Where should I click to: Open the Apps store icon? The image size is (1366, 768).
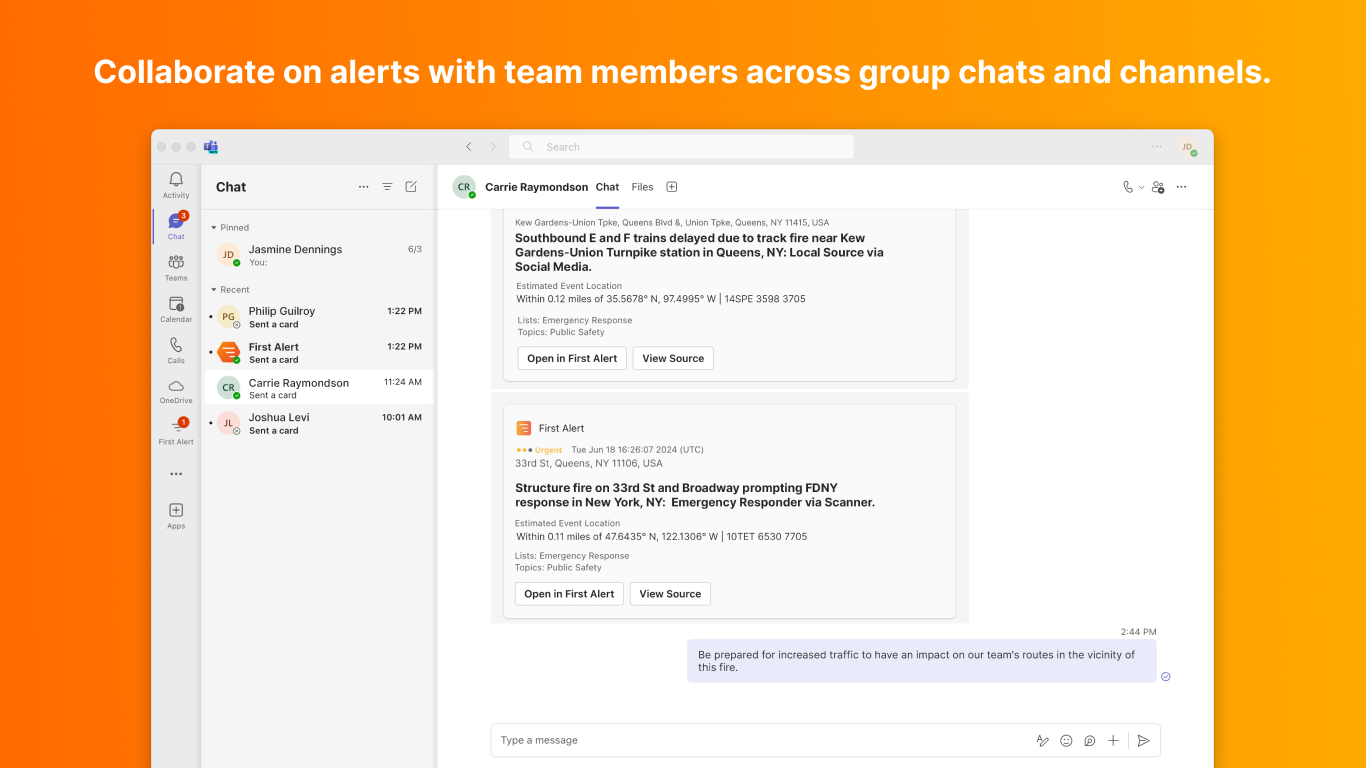pyautogui.click(x=176, y=515)
